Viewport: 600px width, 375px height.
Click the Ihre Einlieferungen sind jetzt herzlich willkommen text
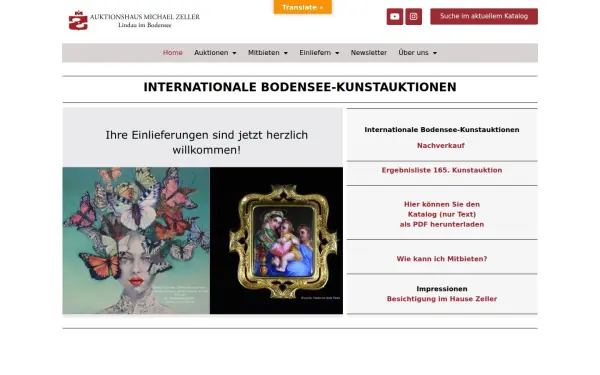[207, 142]
